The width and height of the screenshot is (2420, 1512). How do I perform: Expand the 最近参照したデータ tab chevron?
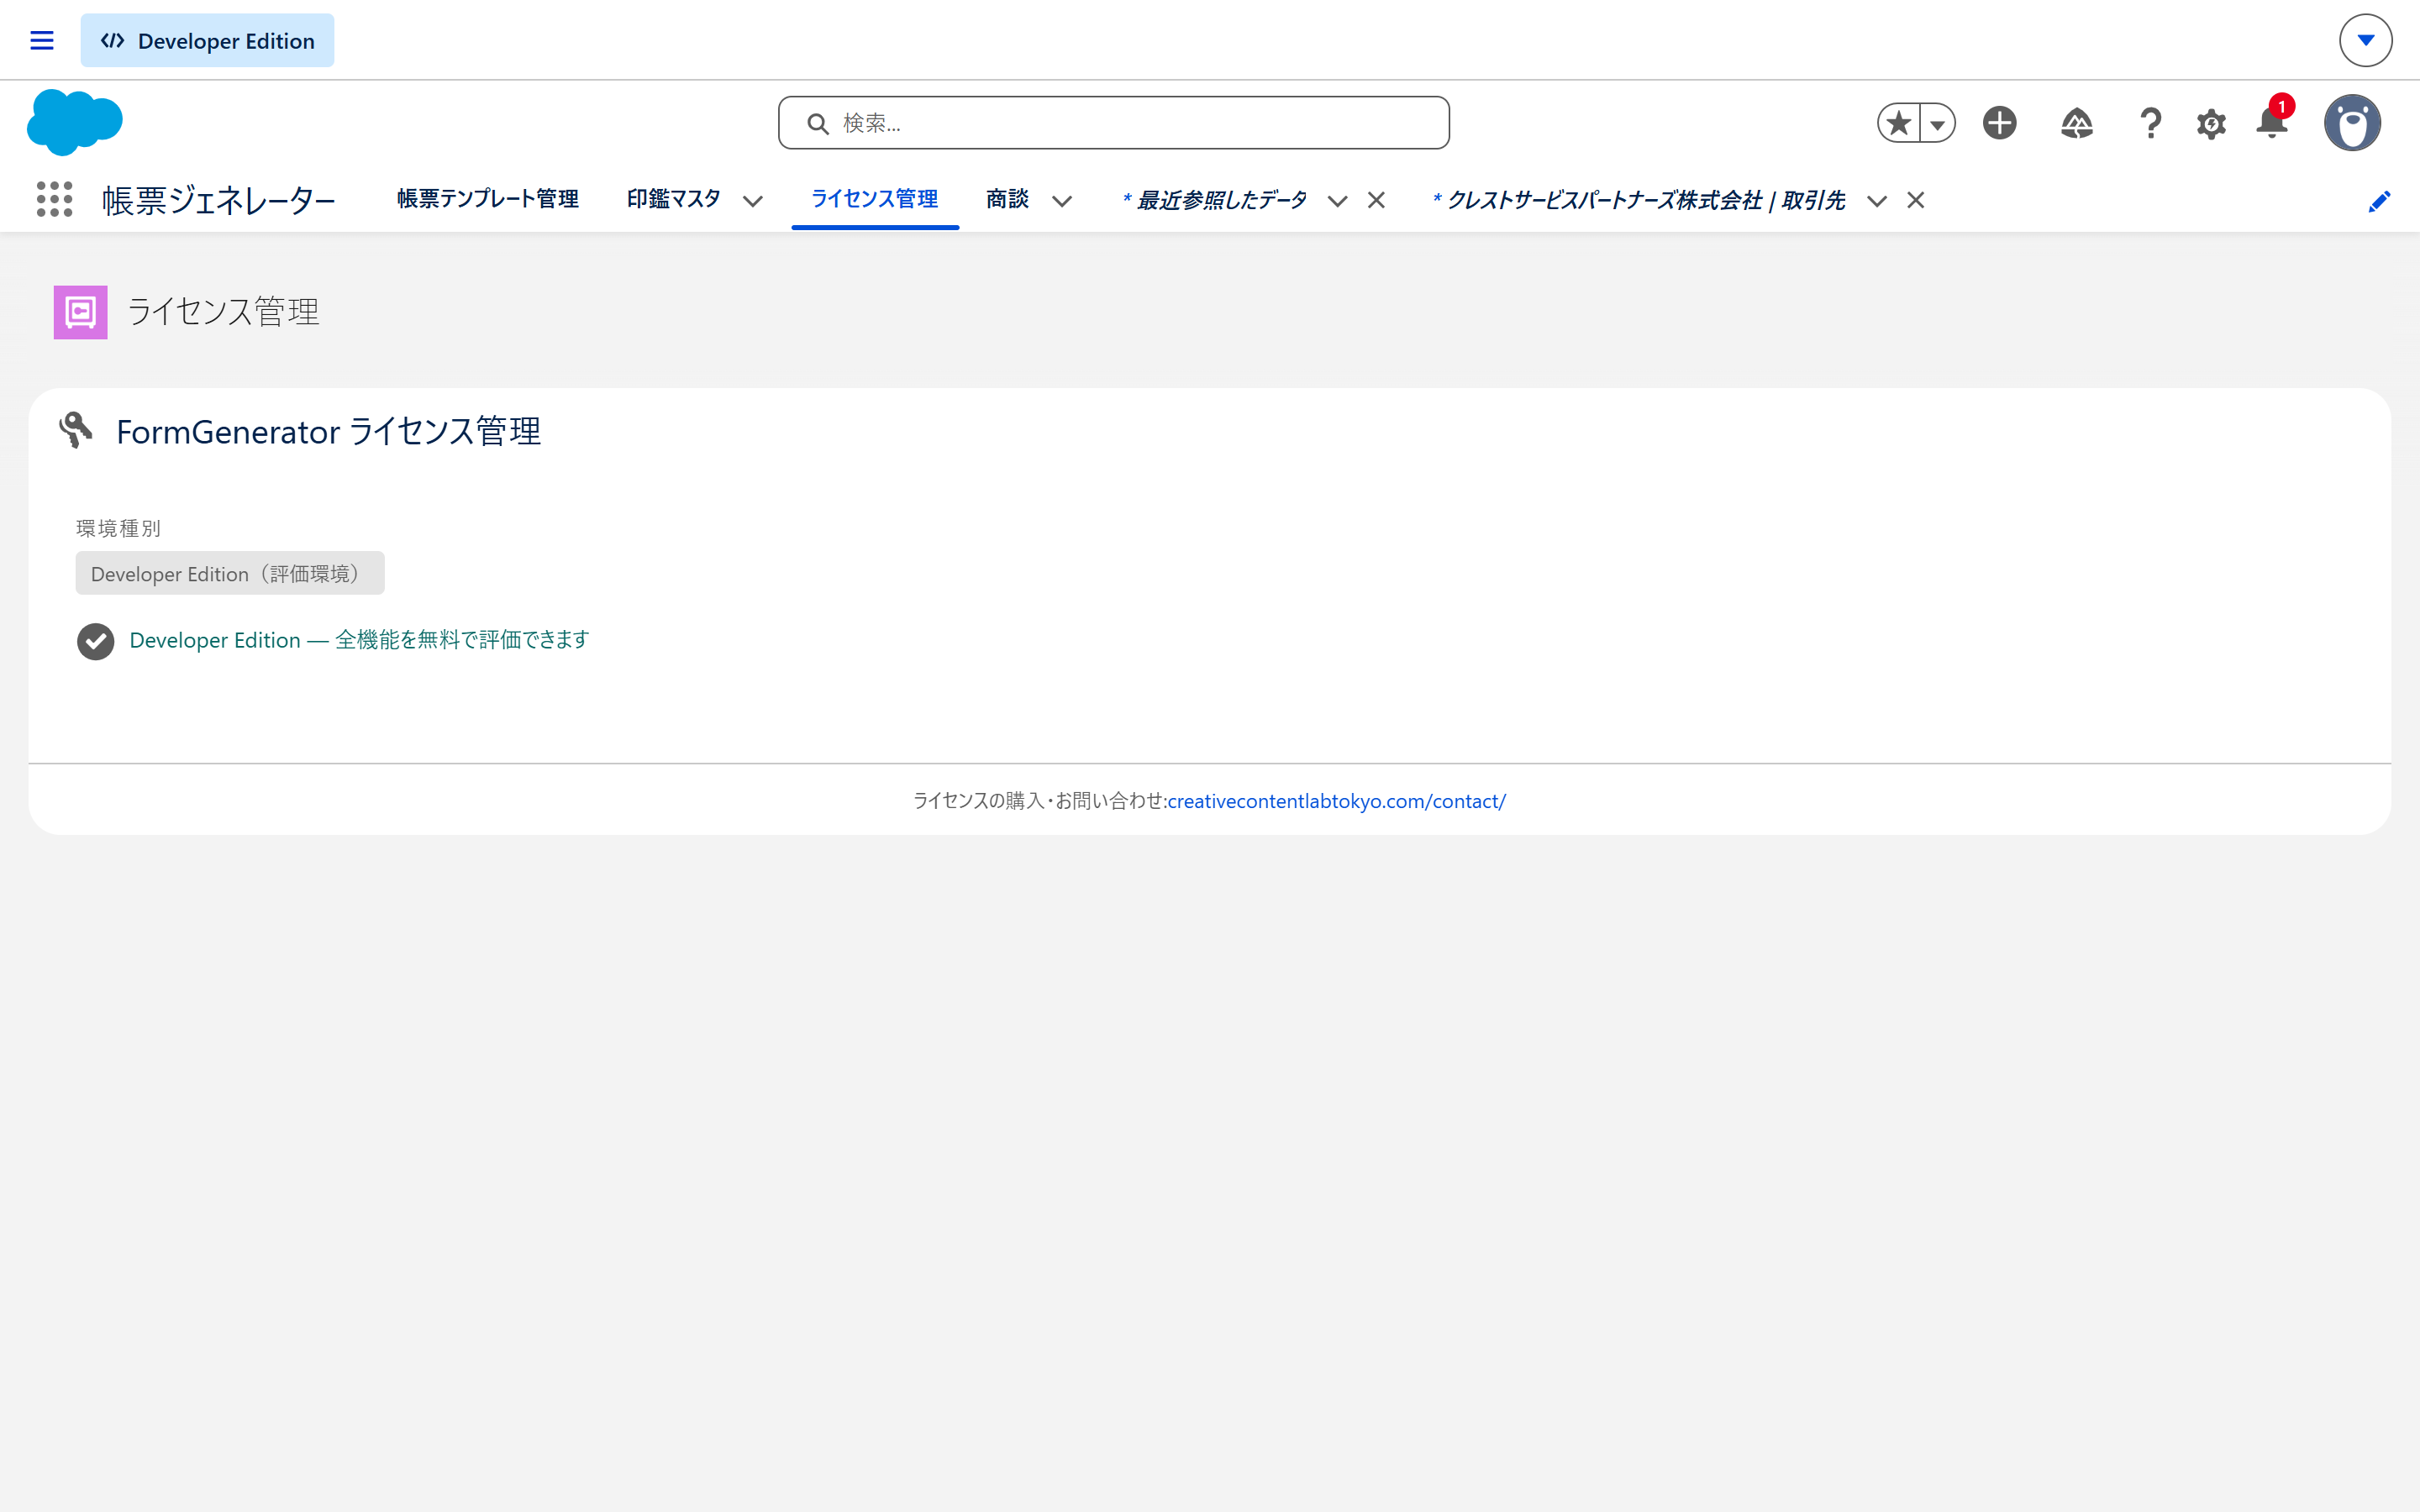point(1337,201)
